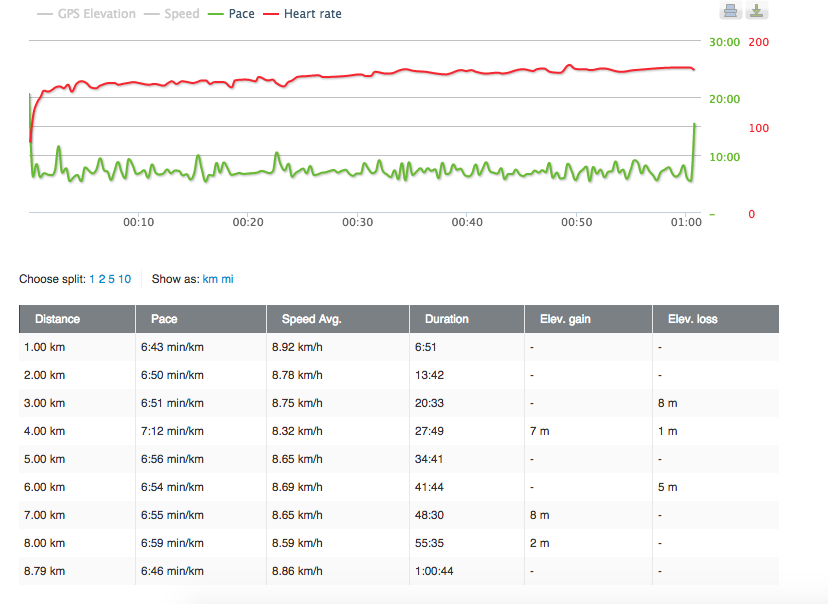Click the download chart icon
This screenshot has height=604, width=828.
click(758, 11)
